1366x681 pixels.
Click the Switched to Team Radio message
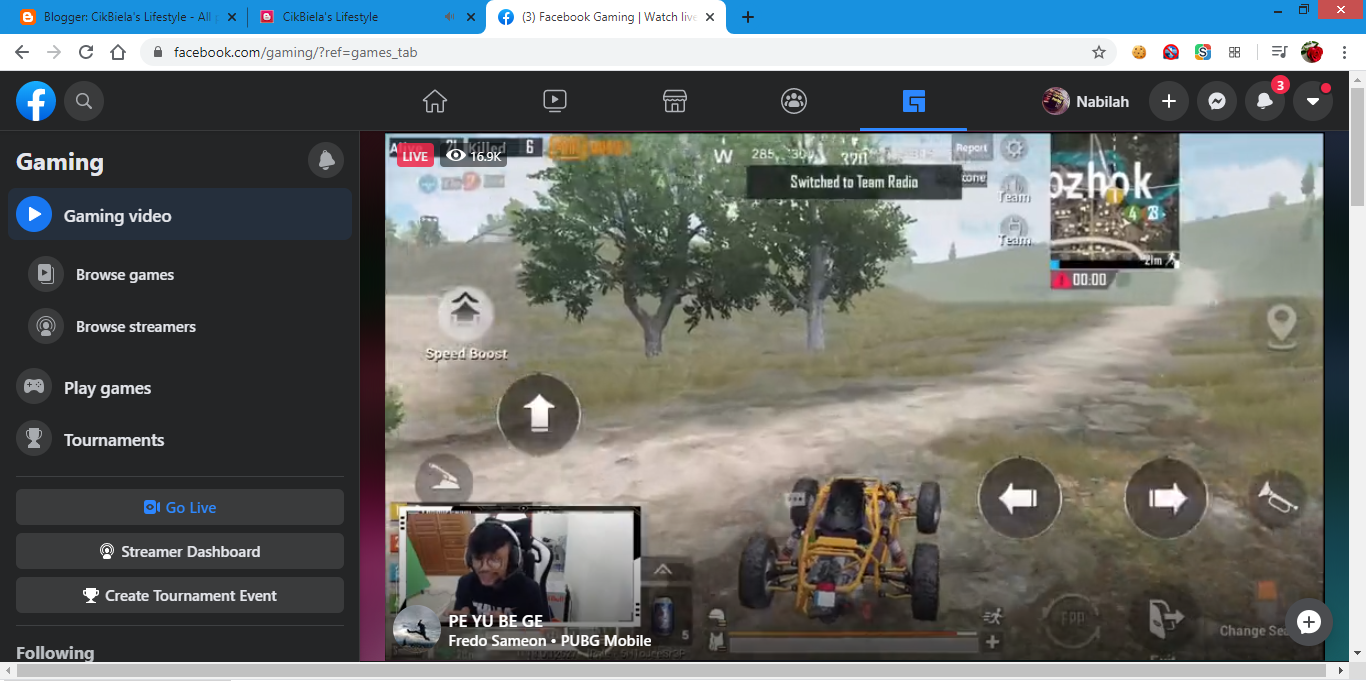tap(854, 182)
